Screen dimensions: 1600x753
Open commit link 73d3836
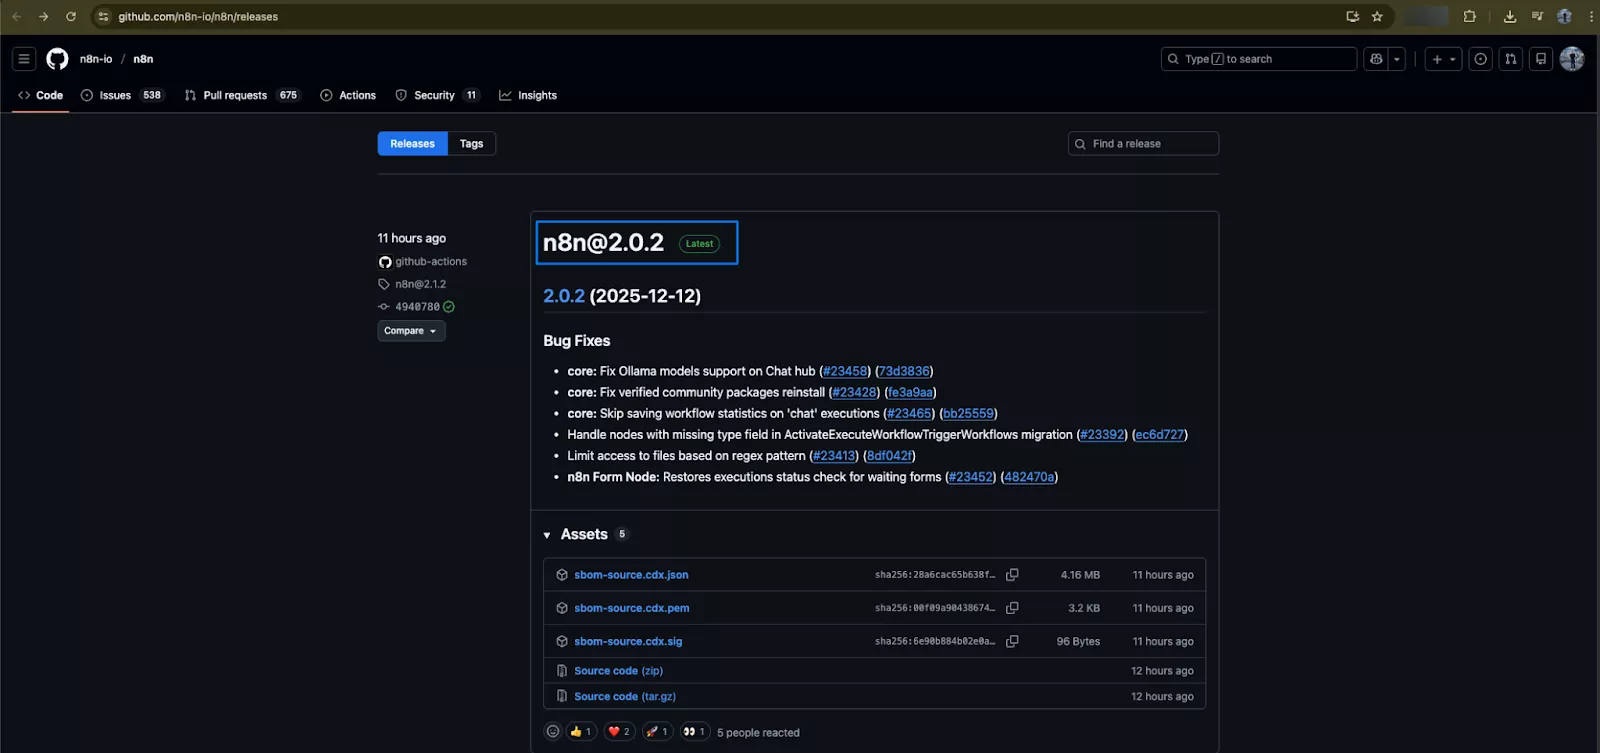[904, 371]
